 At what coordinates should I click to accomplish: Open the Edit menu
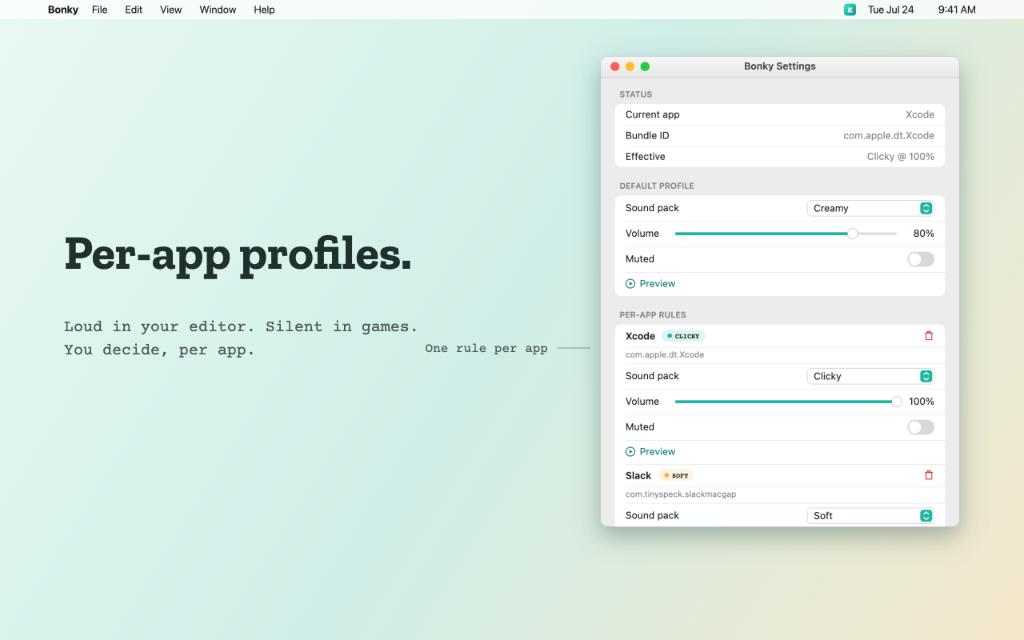coord(133,10)
